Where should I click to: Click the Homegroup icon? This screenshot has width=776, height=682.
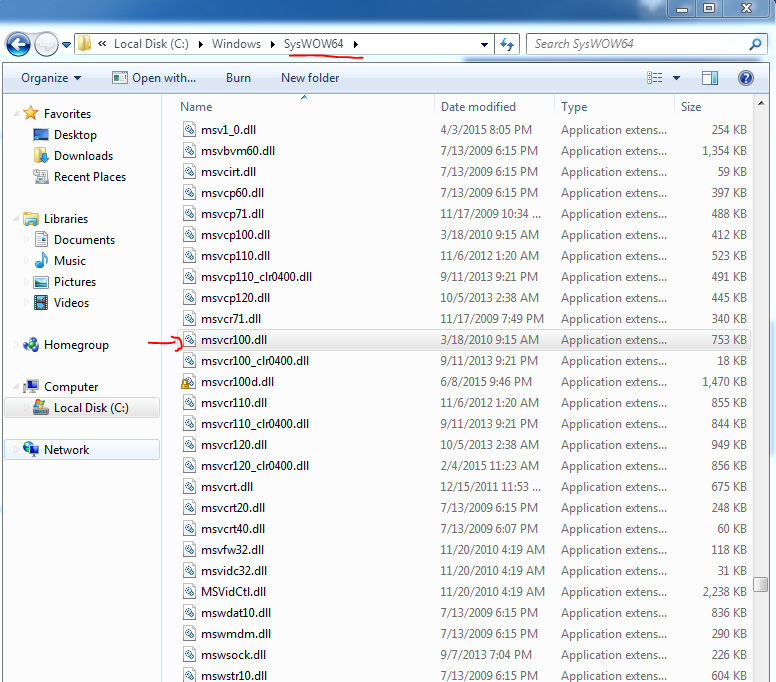point(31,344)
